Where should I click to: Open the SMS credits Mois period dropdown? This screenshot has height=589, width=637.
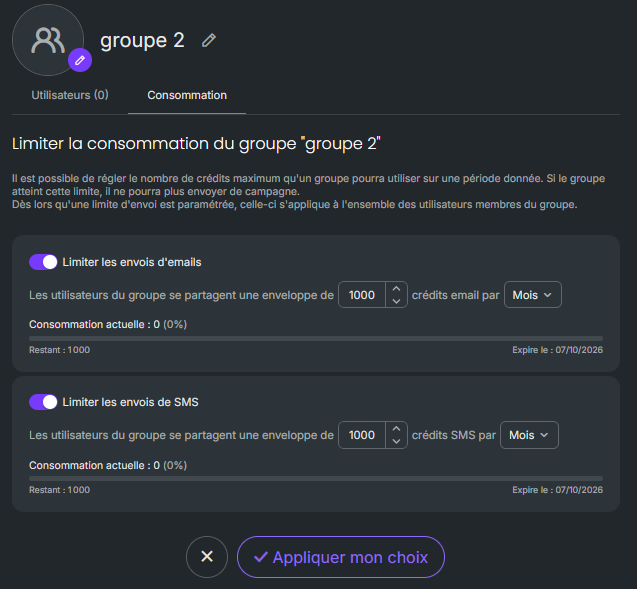(529, 435)
